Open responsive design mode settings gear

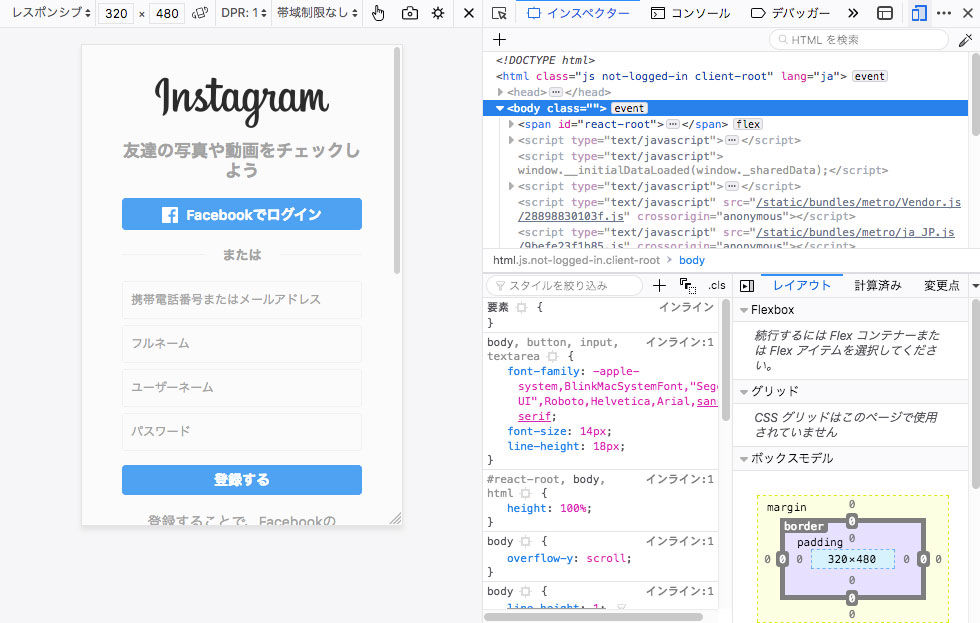[438, 13]
